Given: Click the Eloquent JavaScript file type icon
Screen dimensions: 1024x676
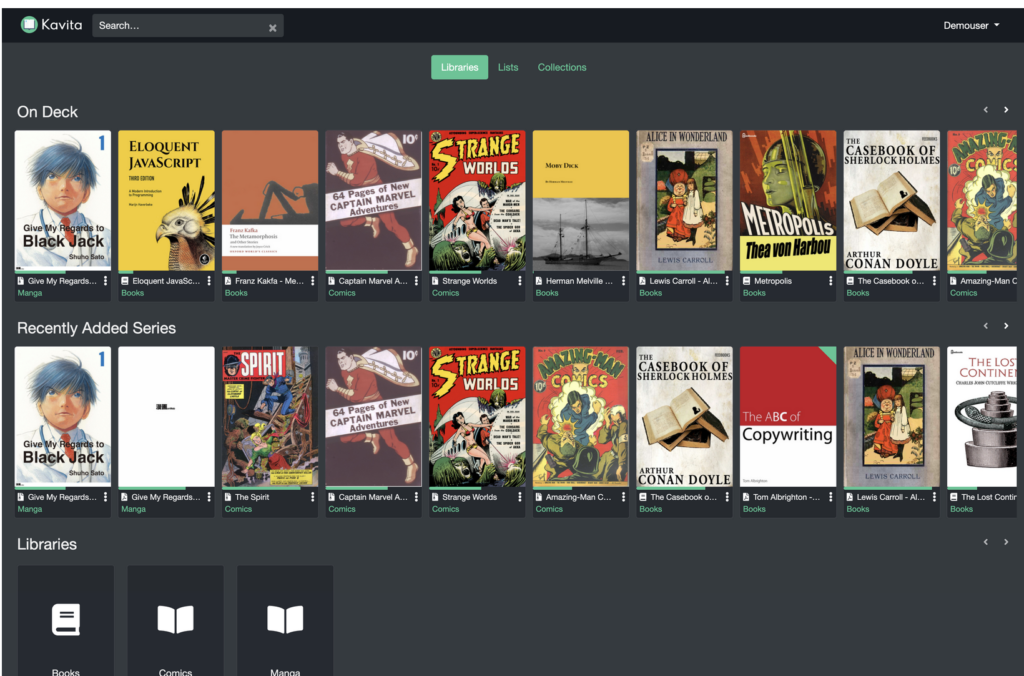Looking at the screenshot, I should click(x=125, y=281).
